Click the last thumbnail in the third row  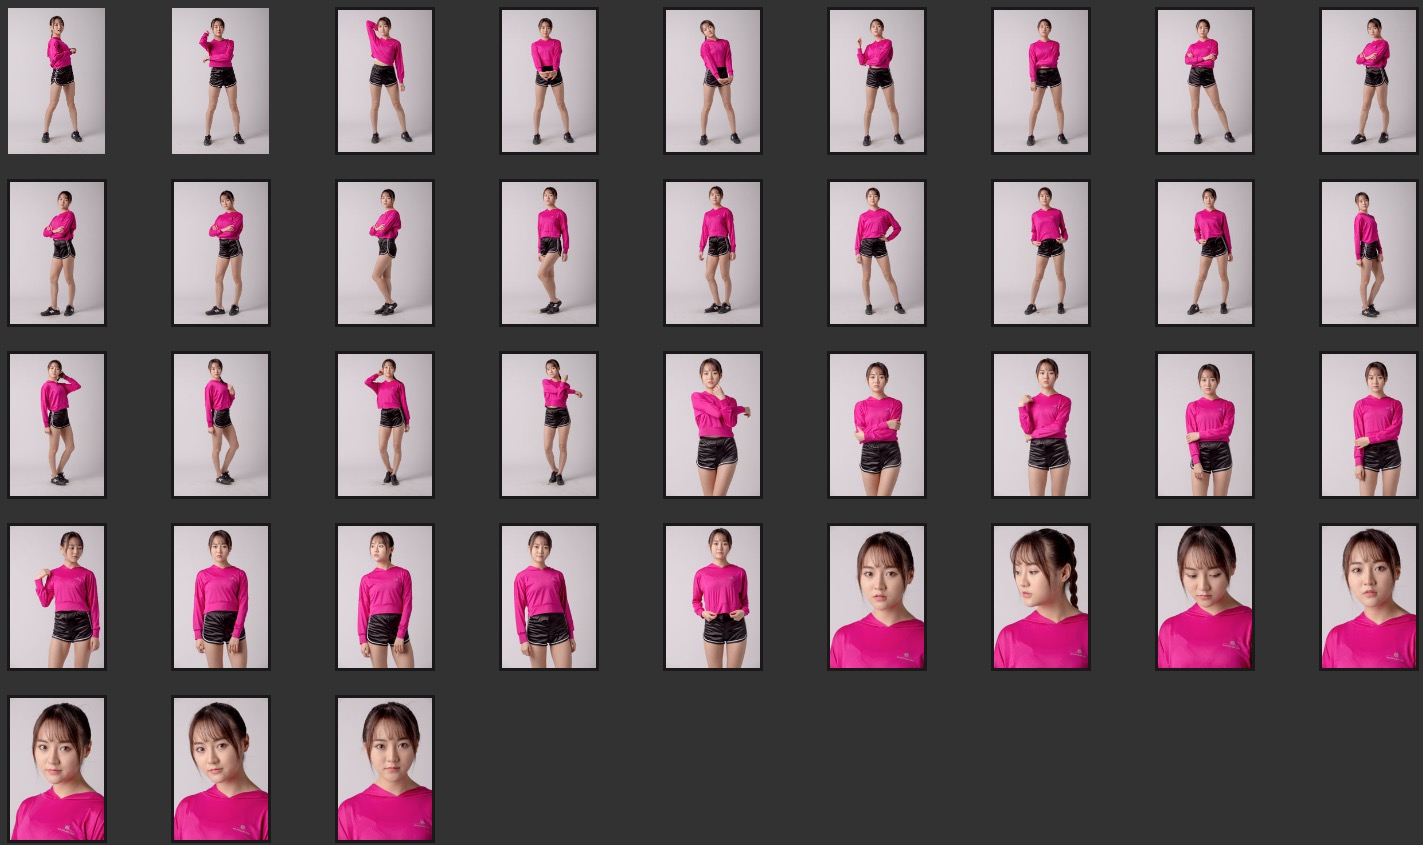point(1369,425)
